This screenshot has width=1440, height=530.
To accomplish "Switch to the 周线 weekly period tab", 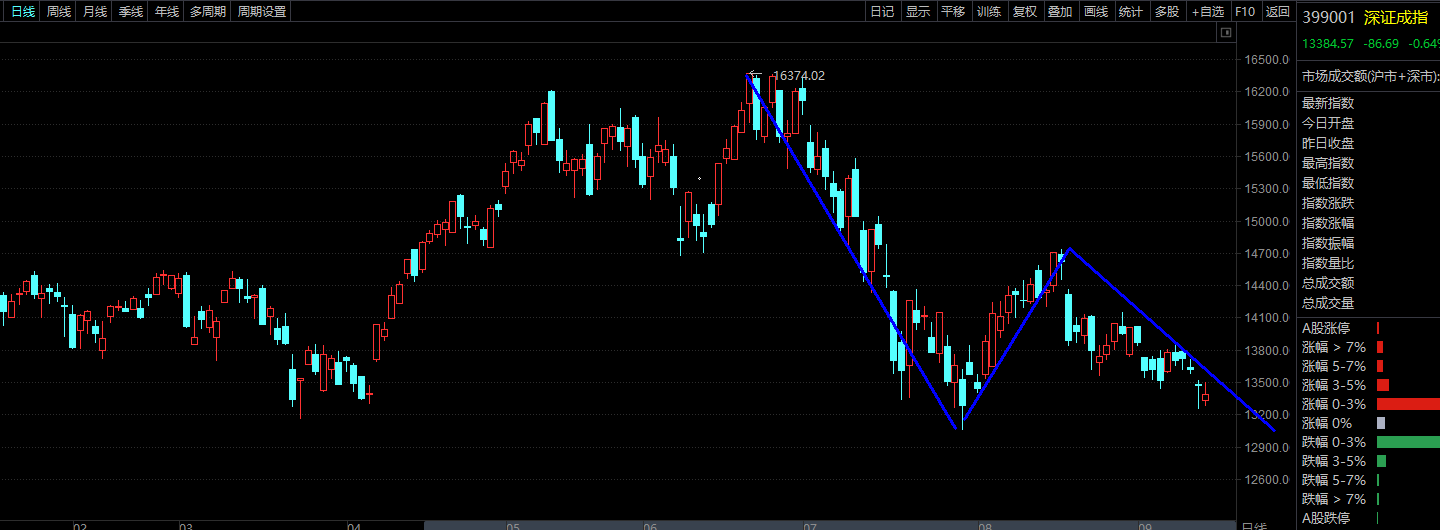I will (x=59, y=12).
